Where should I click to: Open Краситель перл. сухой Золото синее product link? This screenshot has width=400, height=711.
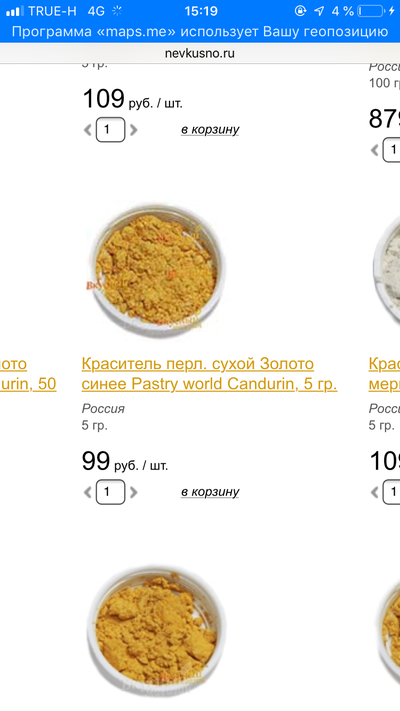click(210, 374)
